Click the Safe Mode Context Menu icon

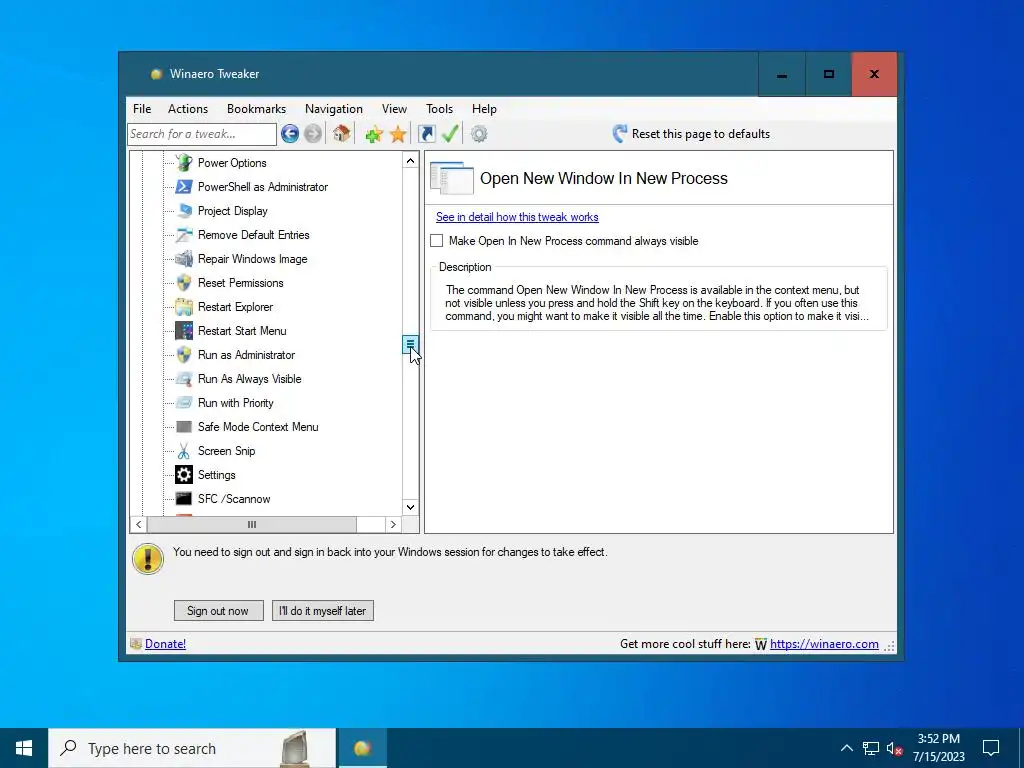(184, 427)
